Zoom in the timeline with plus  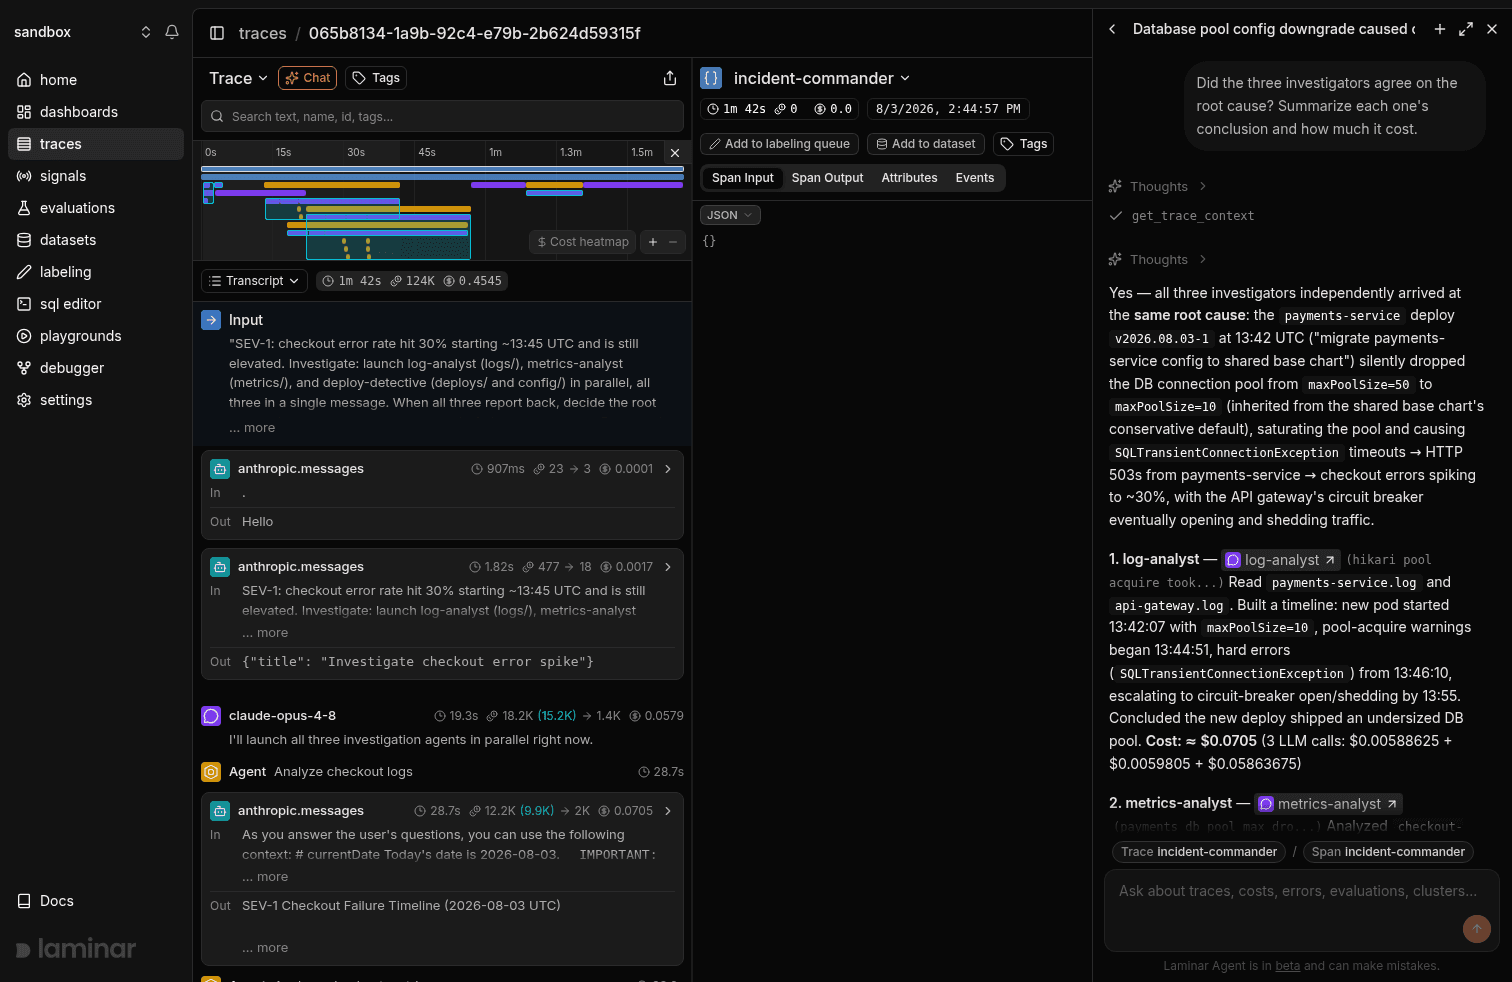653,242
